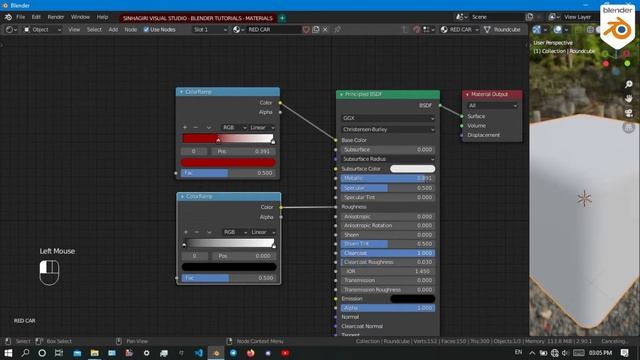Add a new workspace with plus icon
The width and height of the screenshot is (640, 360).
point(282,18)
